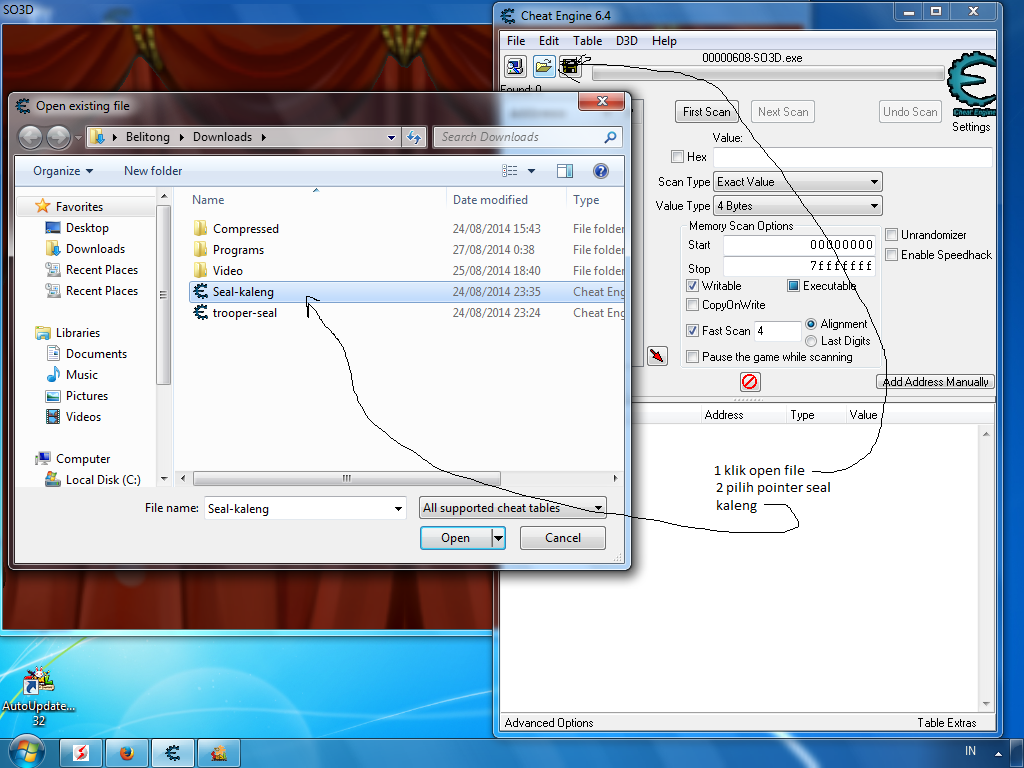Open Cheat Engine Settings logo
This screenshot has height=768, width=1024.
click(972, 85)
